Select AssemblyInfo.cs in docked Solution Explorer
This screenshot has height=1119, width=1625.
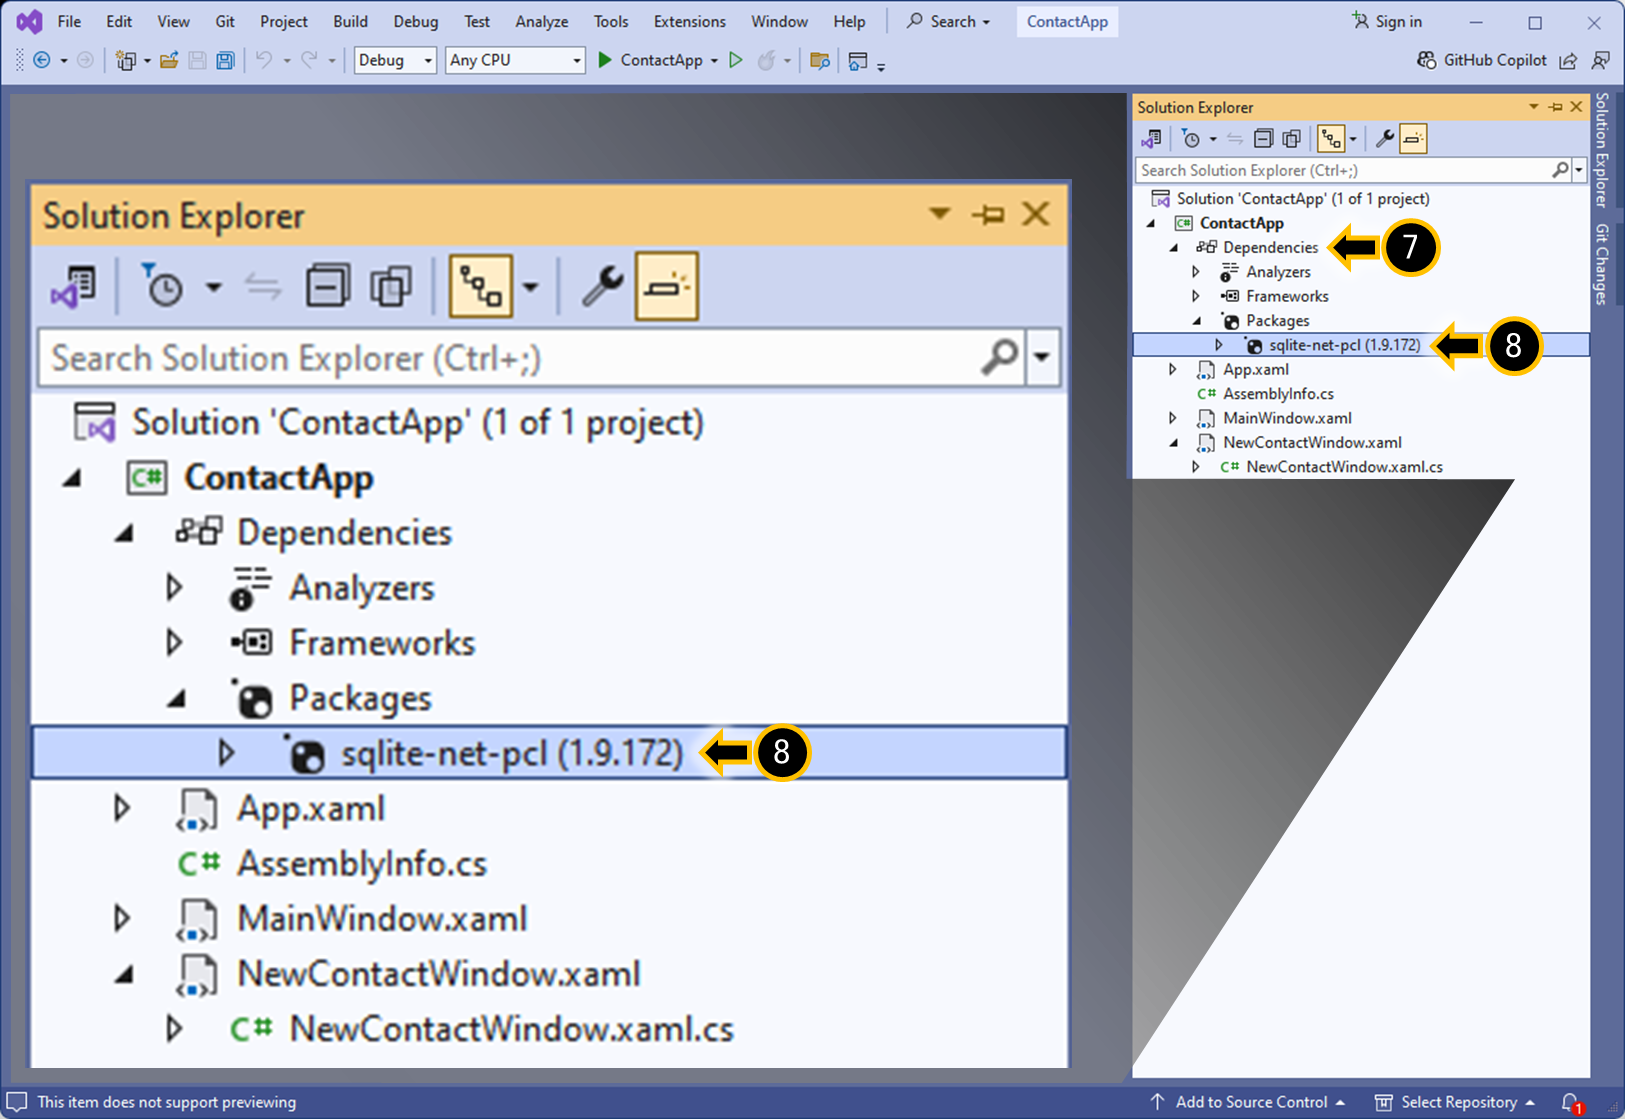1278,394
